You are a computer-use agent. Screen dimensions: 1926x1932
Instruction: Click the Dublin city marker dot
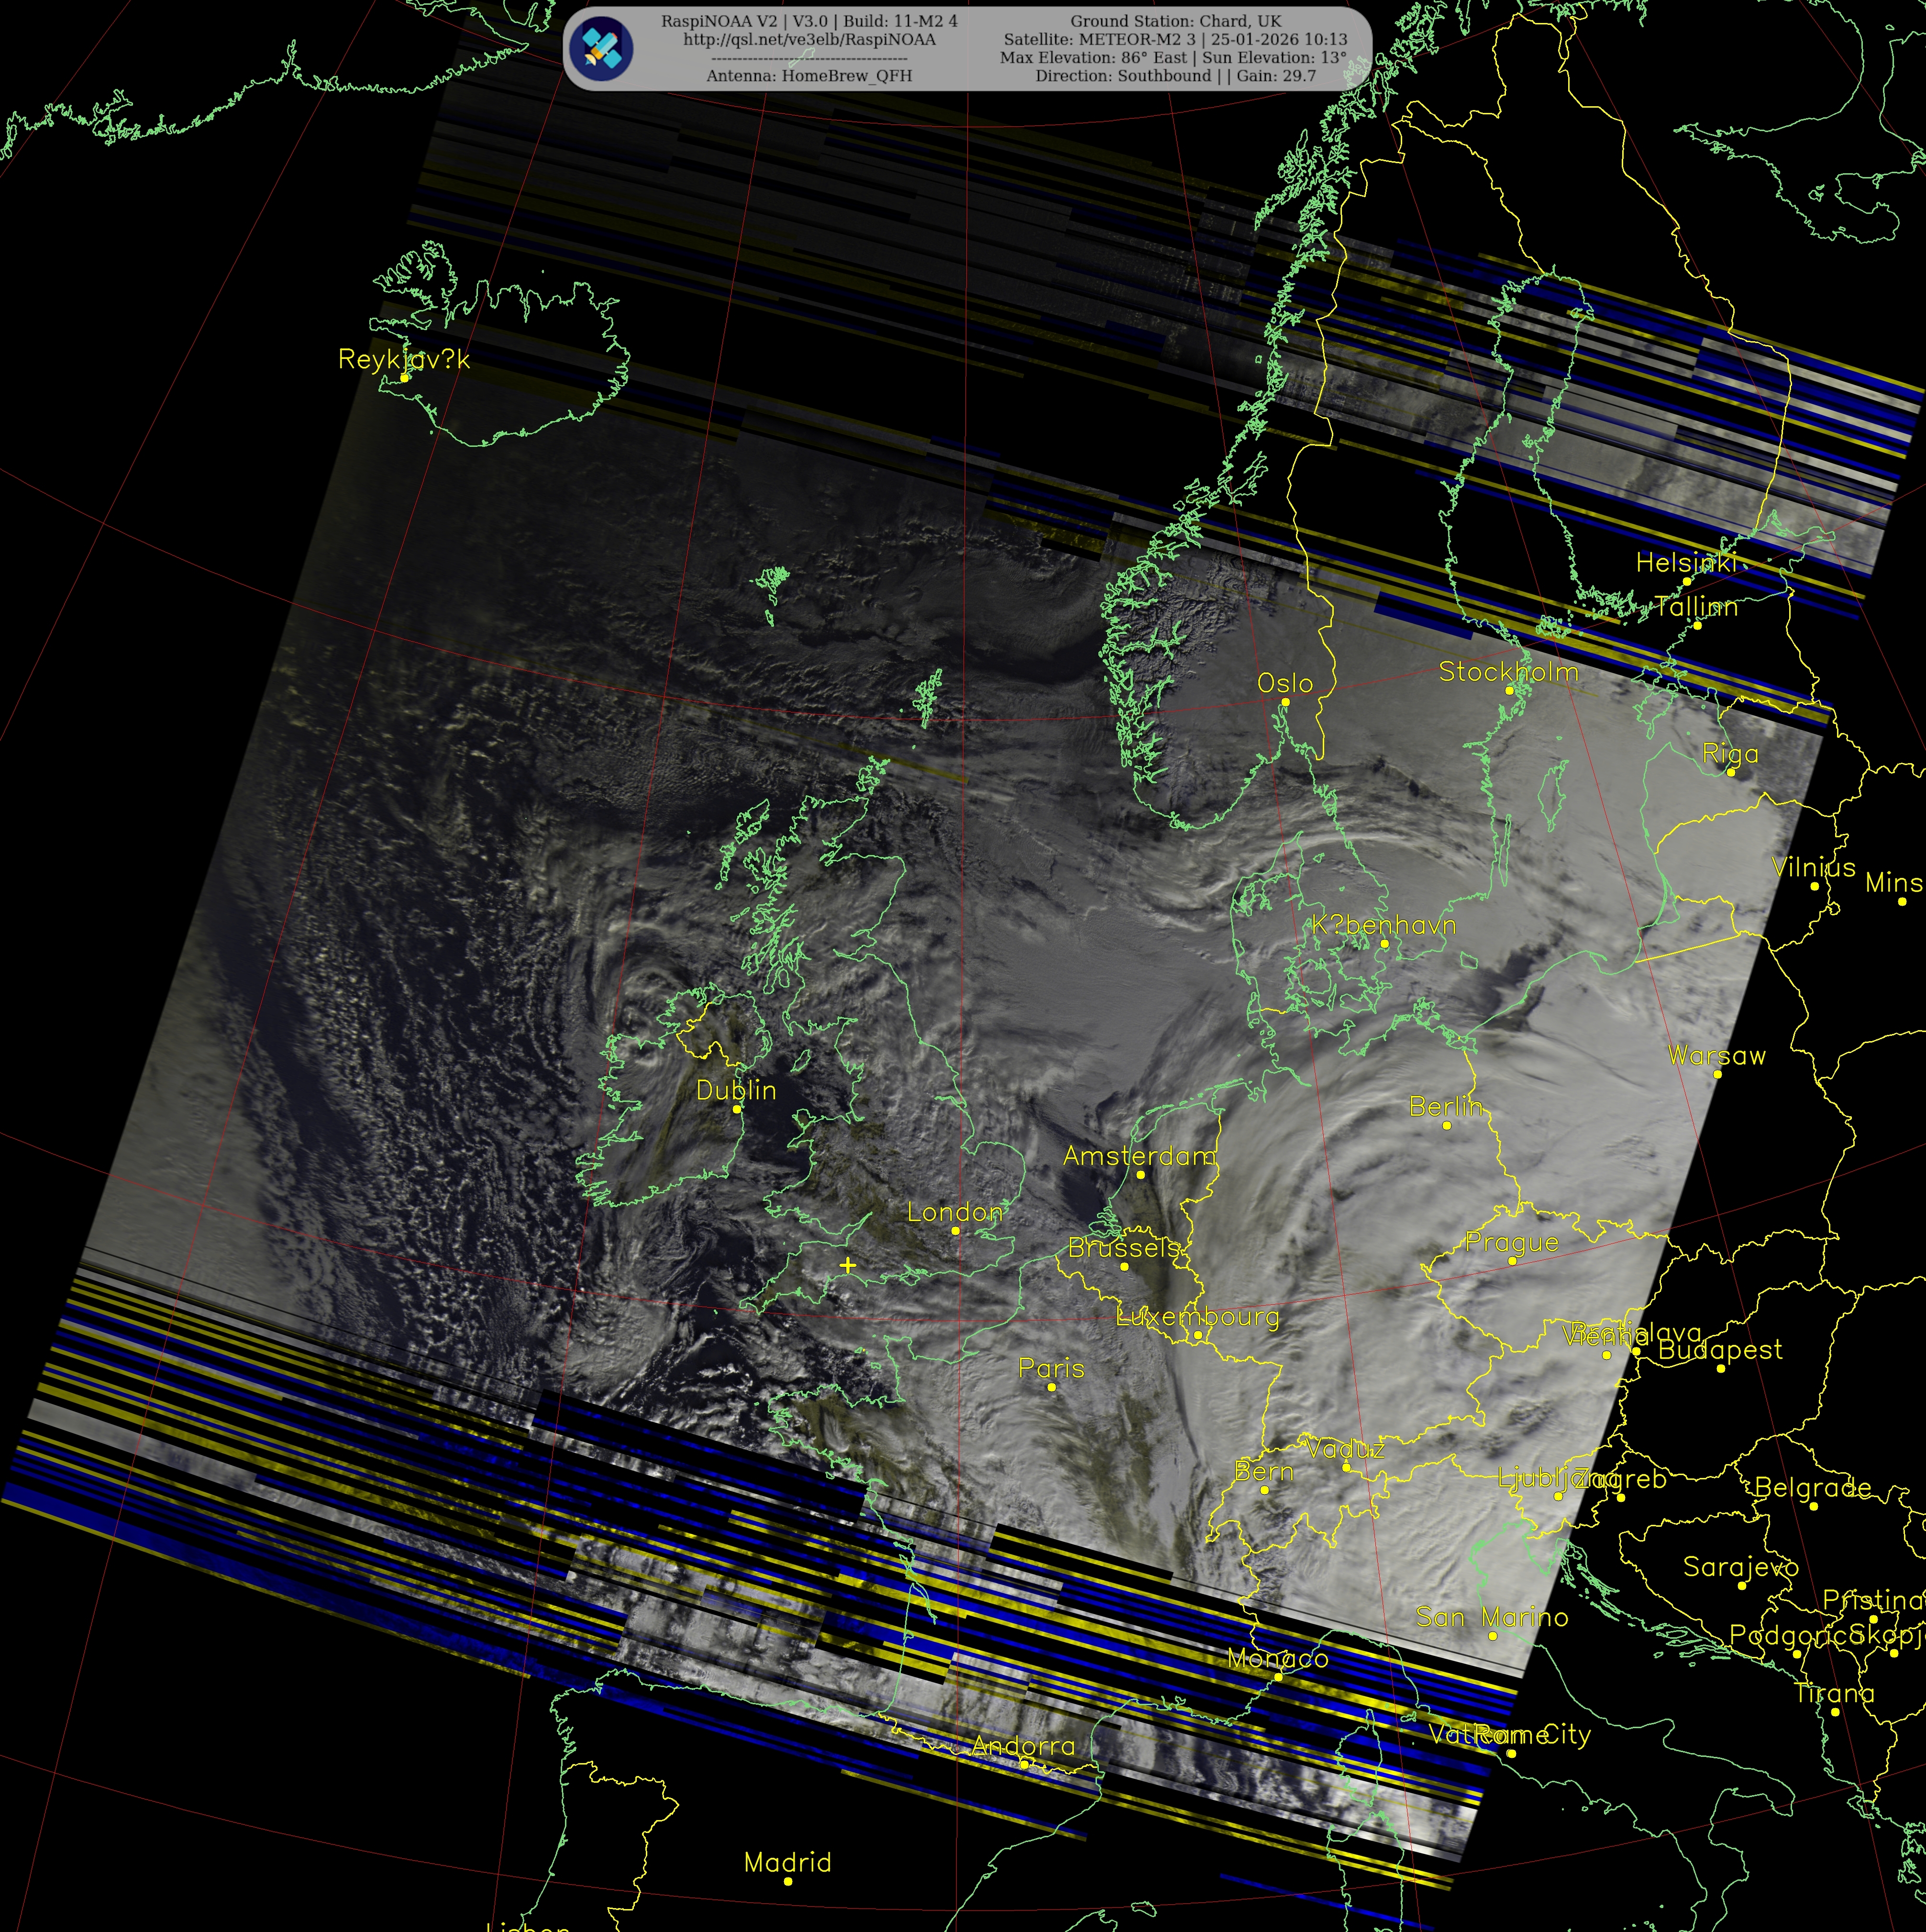[x=737, y=1109]
